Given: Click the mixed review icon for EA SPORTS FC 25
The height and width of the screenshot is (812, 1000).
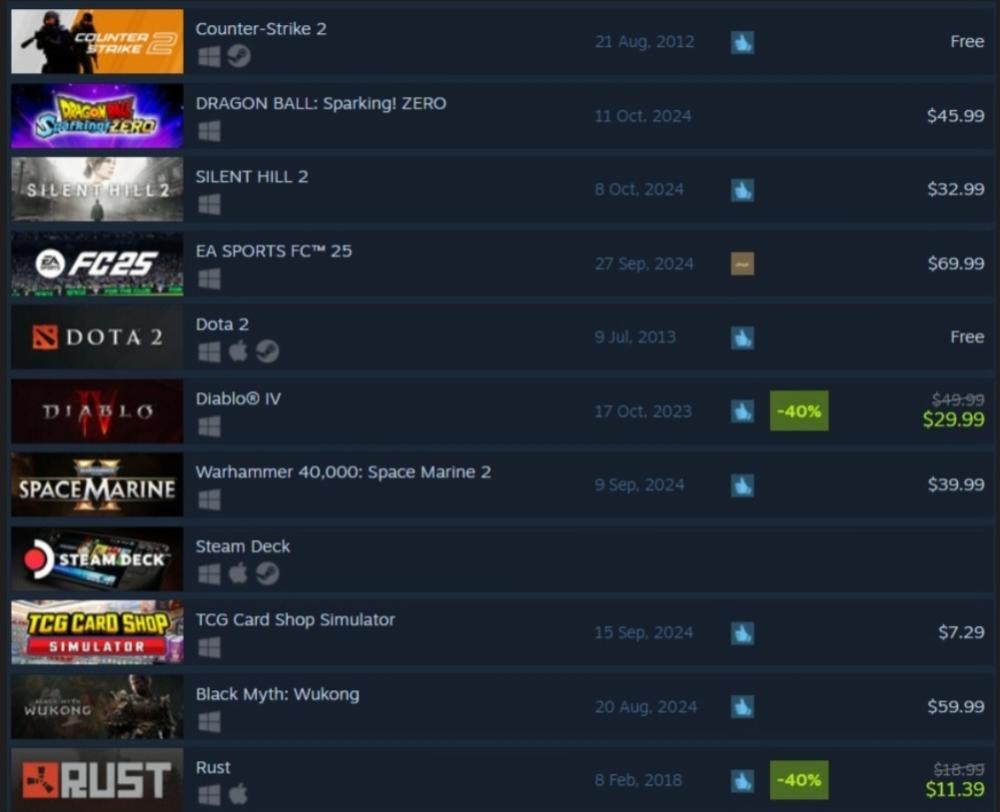Looking at the screenshot, I should [x=742, y=263].
